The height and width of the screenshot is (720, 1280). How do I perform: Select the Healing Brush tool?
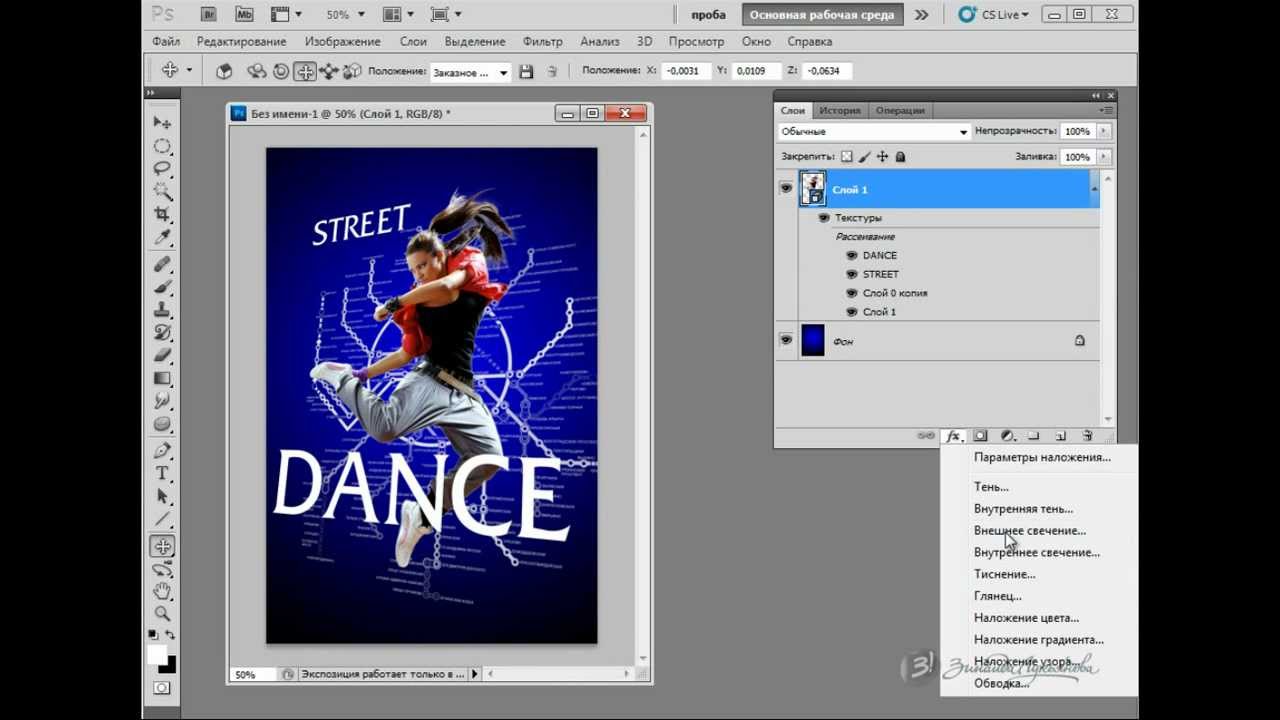162,264
